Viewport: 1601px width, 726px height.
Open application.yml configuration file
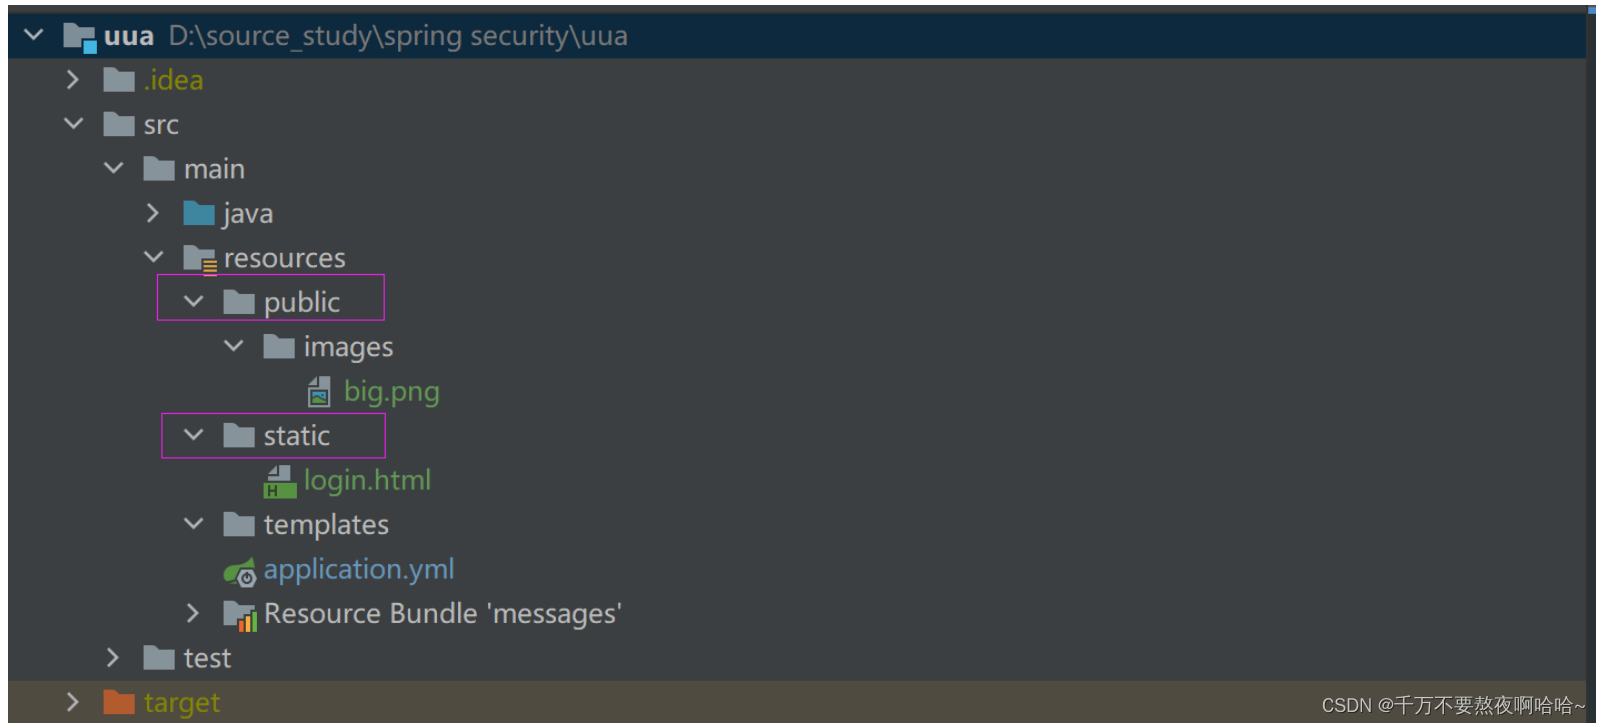(x=359, y=570)
